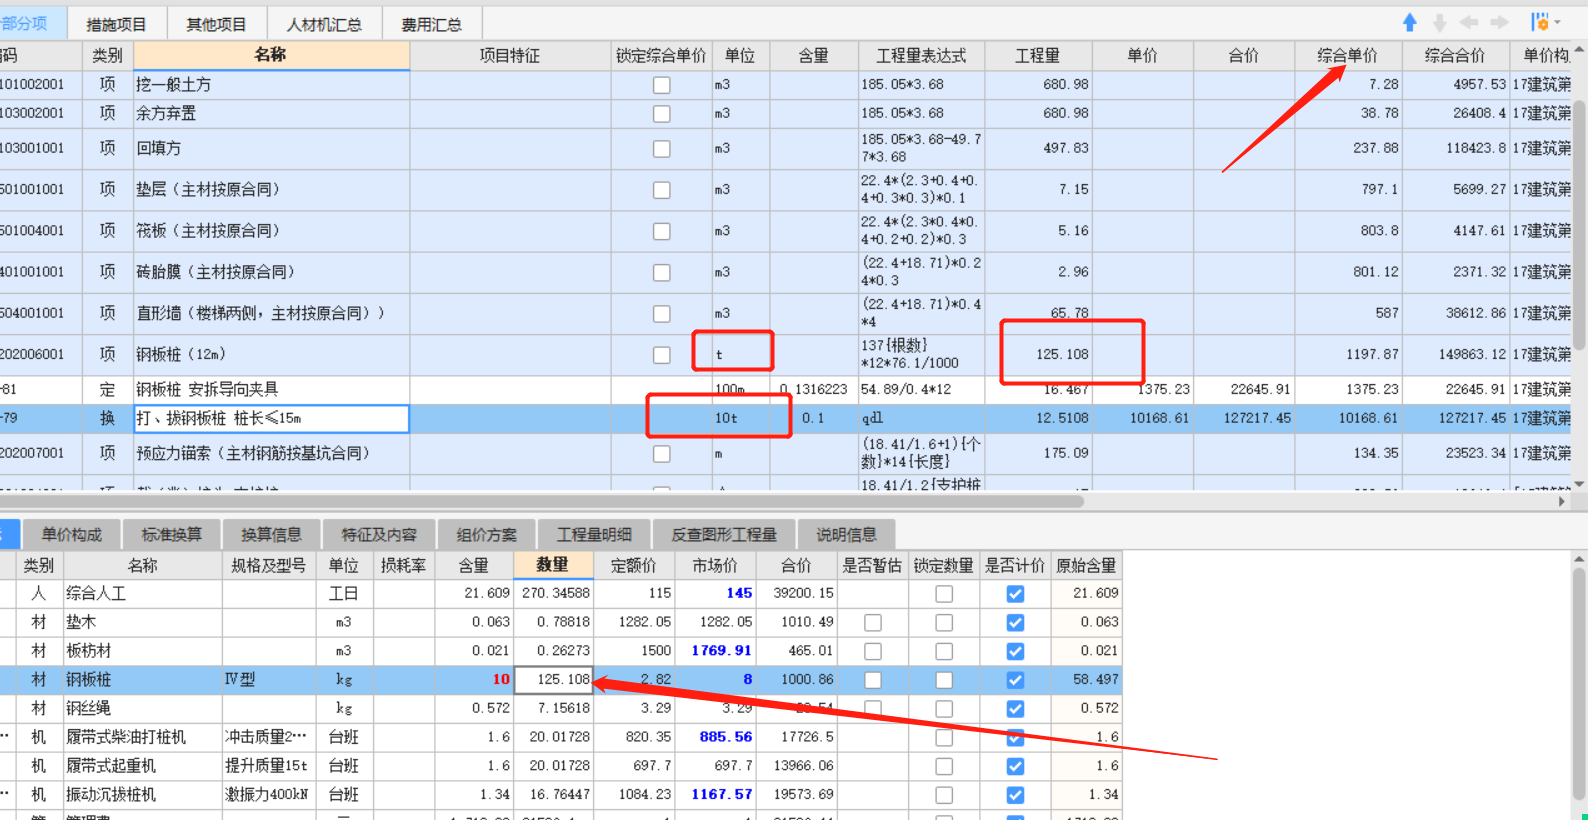Tick lock unit-price checkbox for 筏板 row
Screen dimensions: 1588x820
tap(662, 231)
